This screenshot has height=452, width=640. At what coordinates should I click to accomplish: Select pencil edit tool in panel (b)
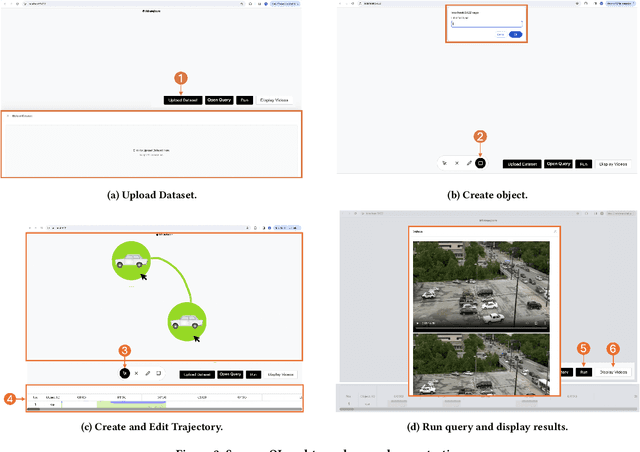tap(469, 162)
